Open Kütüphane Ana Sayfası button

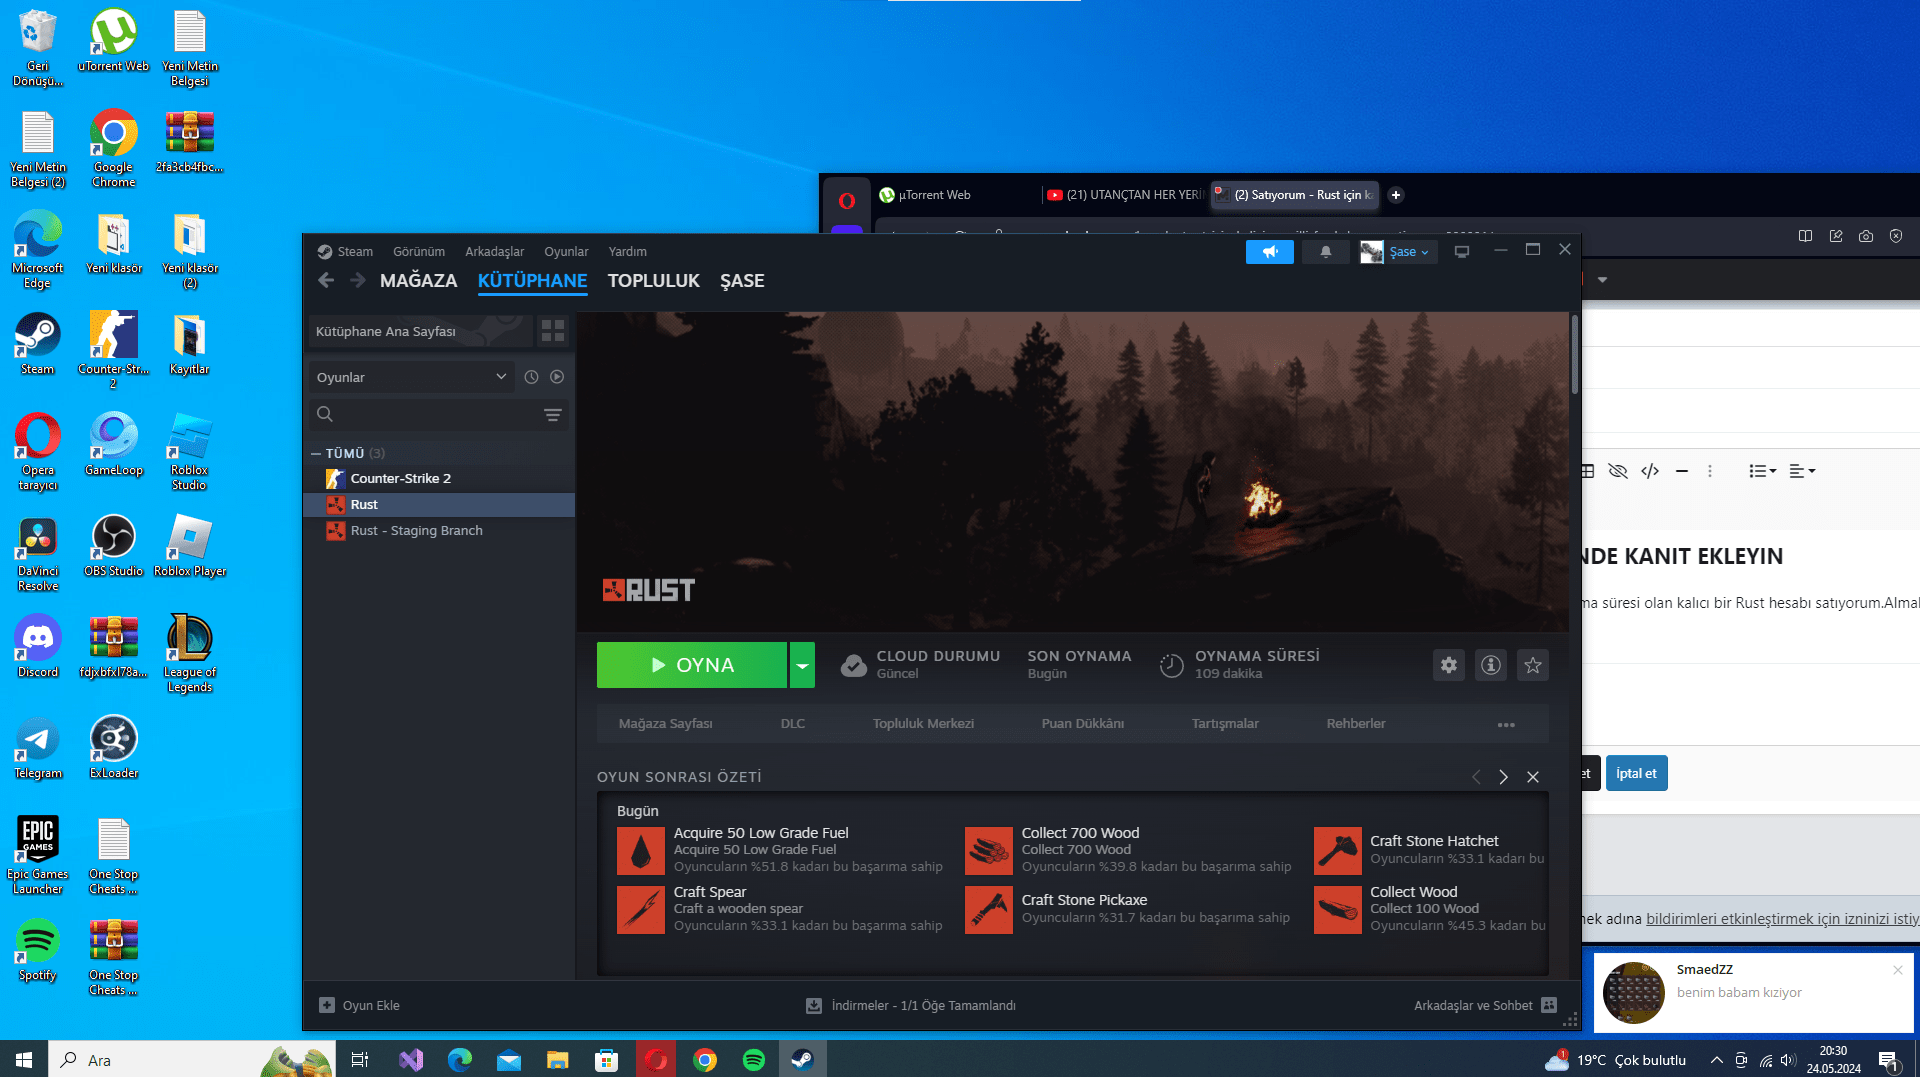tap(419, 331)
